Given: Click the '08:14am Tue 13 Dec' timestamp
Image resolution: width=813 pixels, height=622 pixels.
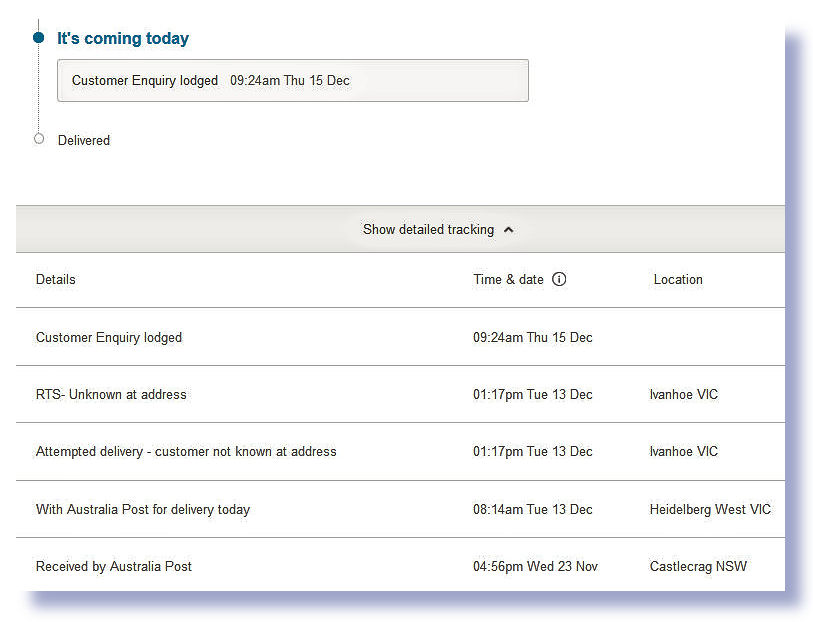Looking at the screenshot, I should coord(532,510).
